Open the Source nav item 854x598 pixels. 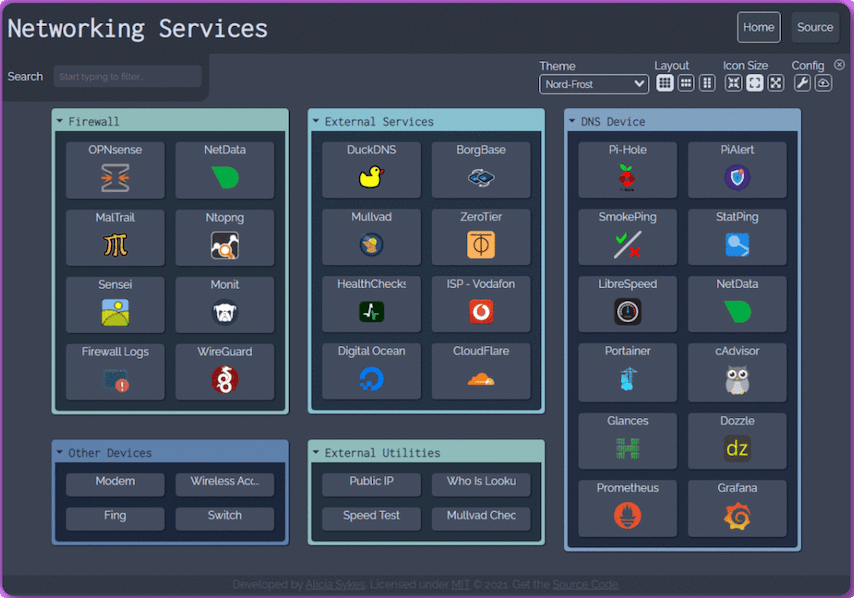[x=815, y=27]
